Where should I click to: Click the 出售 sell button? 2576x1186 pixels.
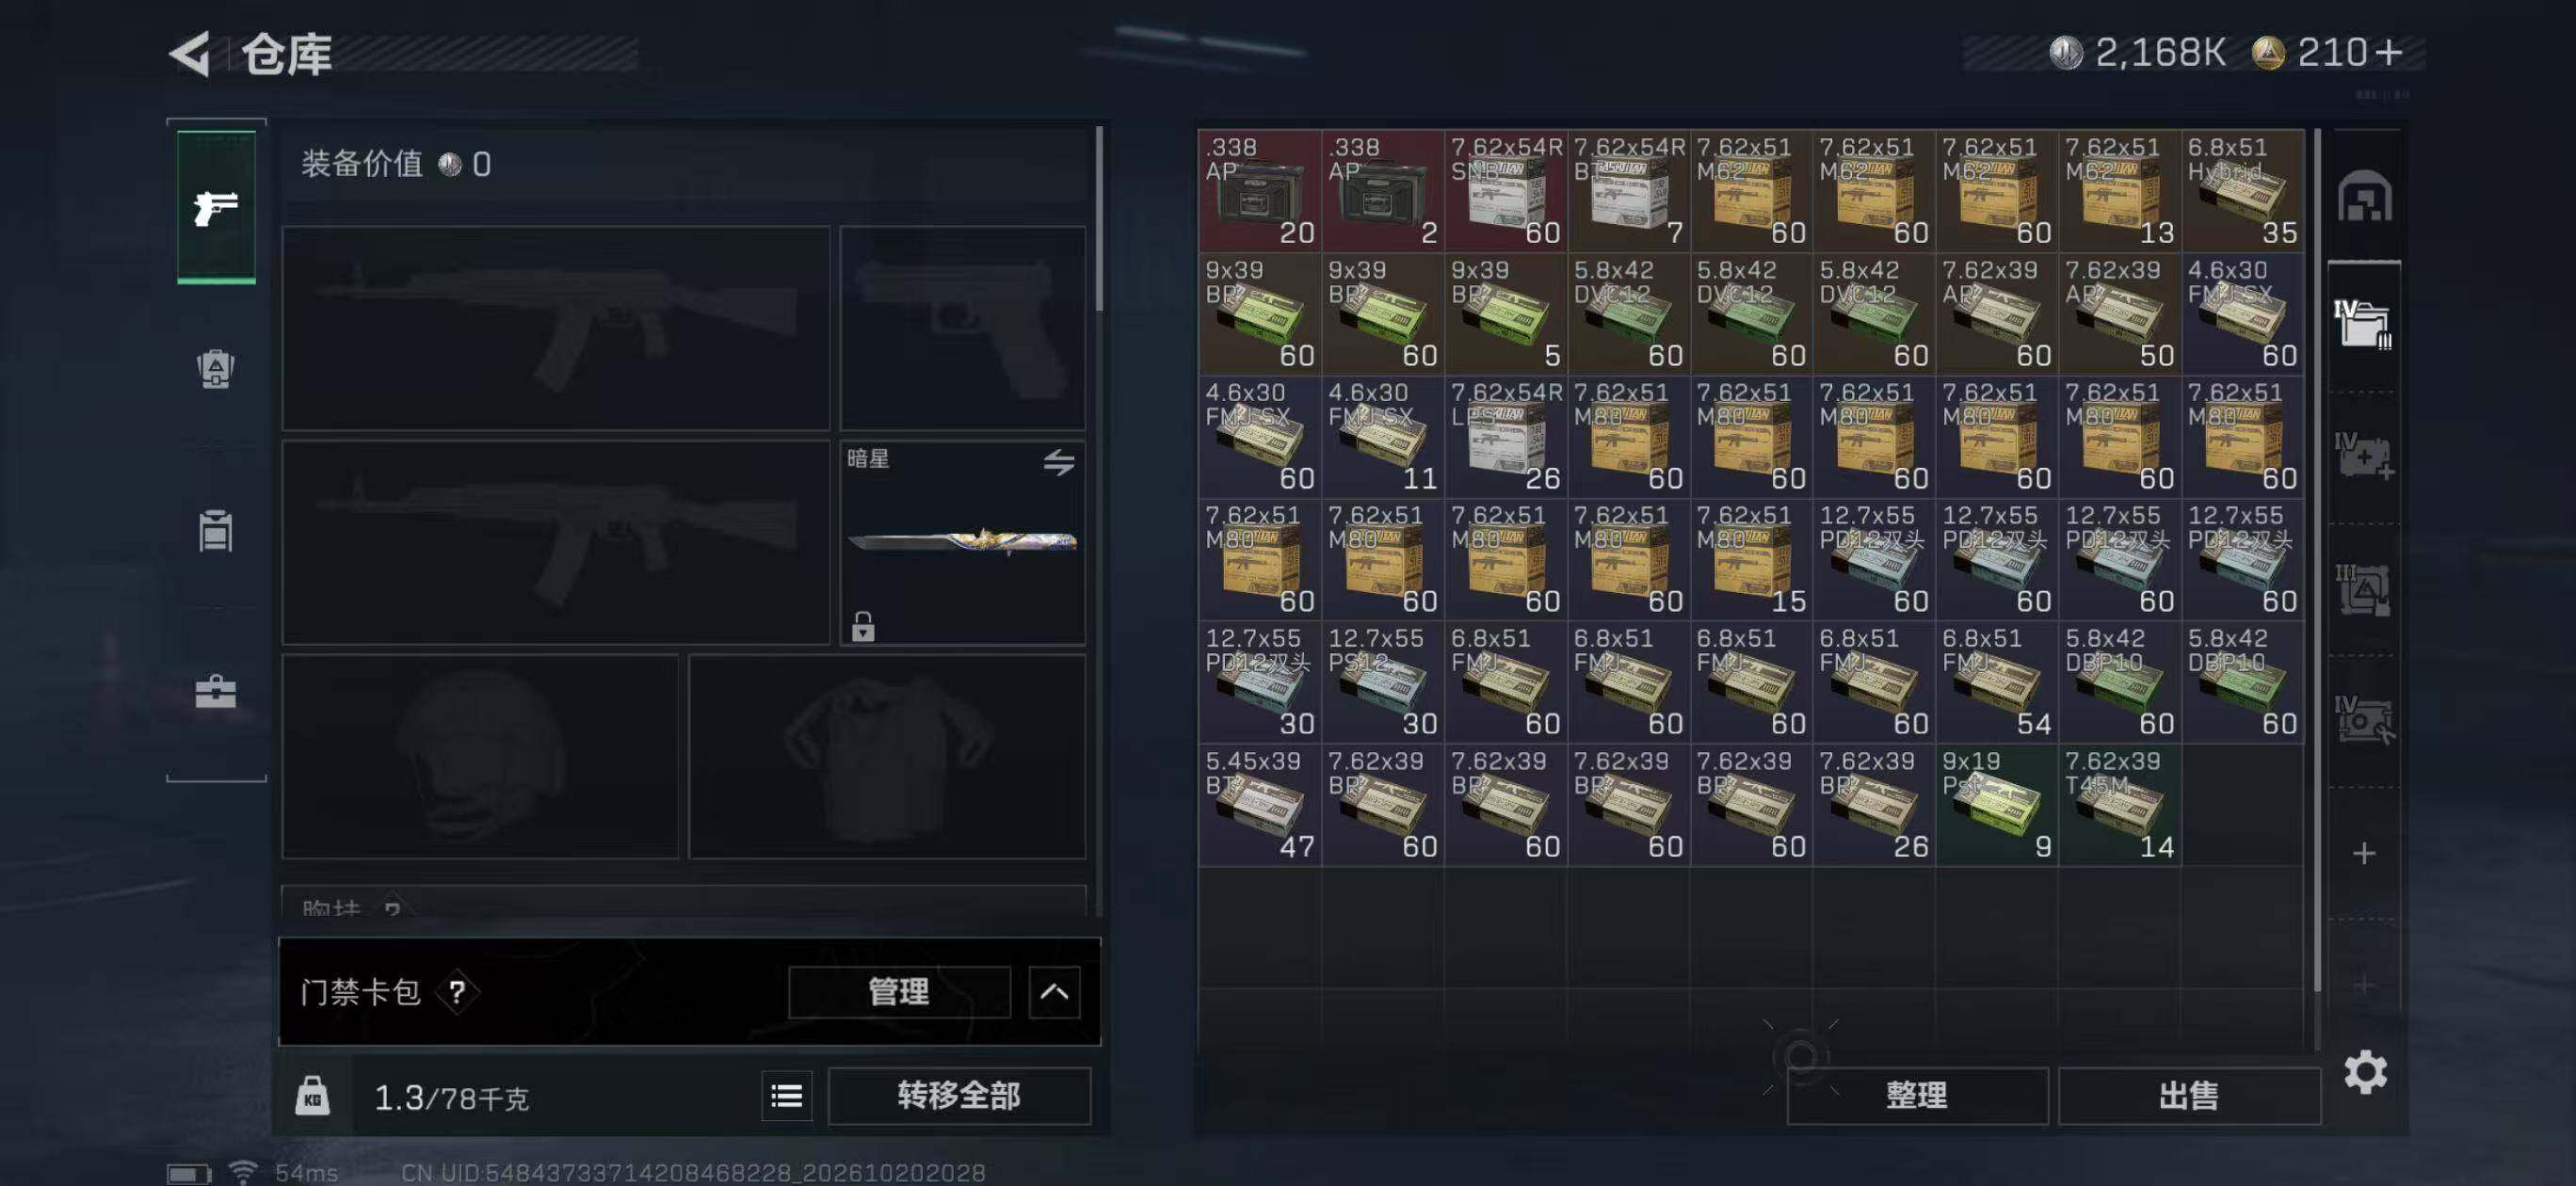tap(2189, 1096)
